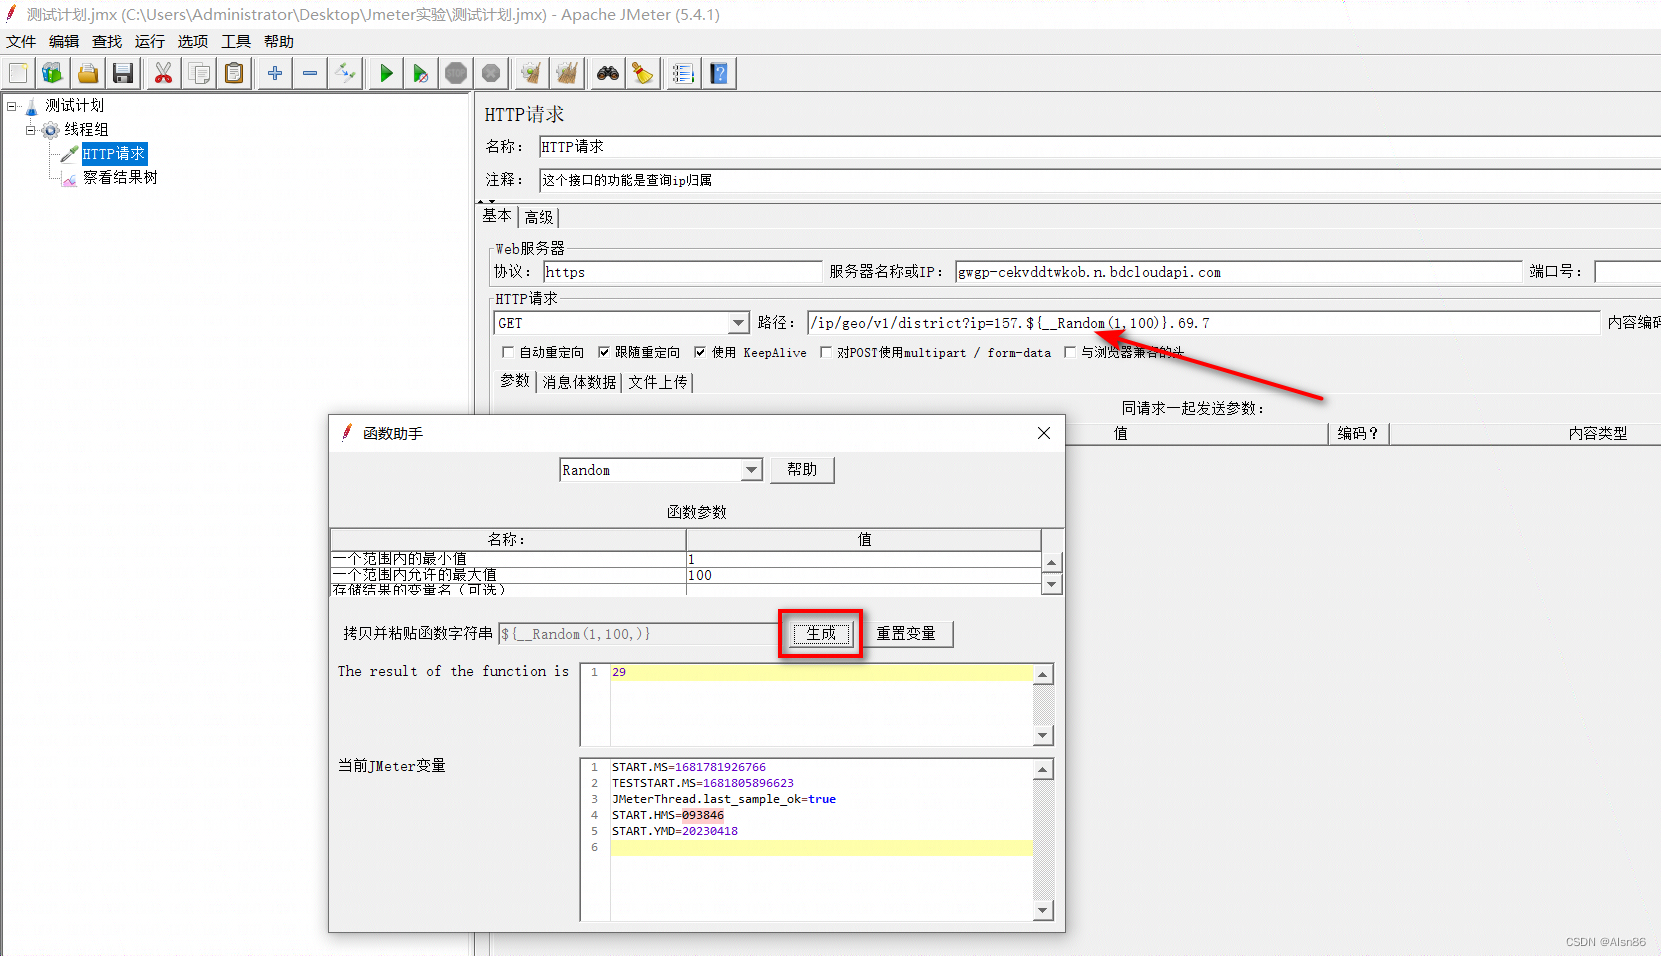Viewport: 1661px width, 956px height.
Task: Click the New test plan toolbar icon
Action: coord(18,73)
